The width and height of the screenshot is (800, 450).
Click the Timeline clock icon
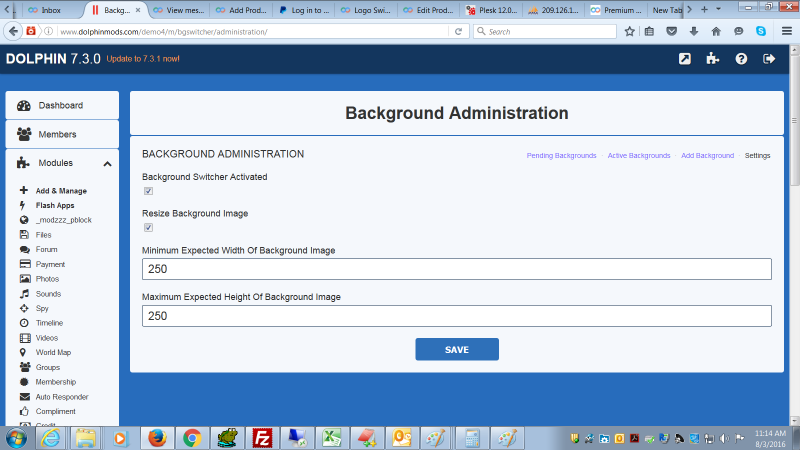24,323
